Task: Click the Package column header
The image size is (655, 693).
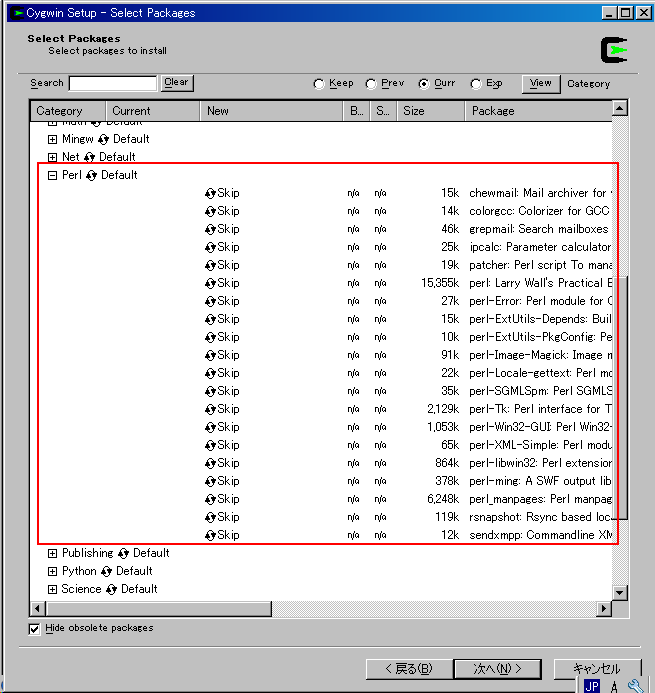Action: 536,111
